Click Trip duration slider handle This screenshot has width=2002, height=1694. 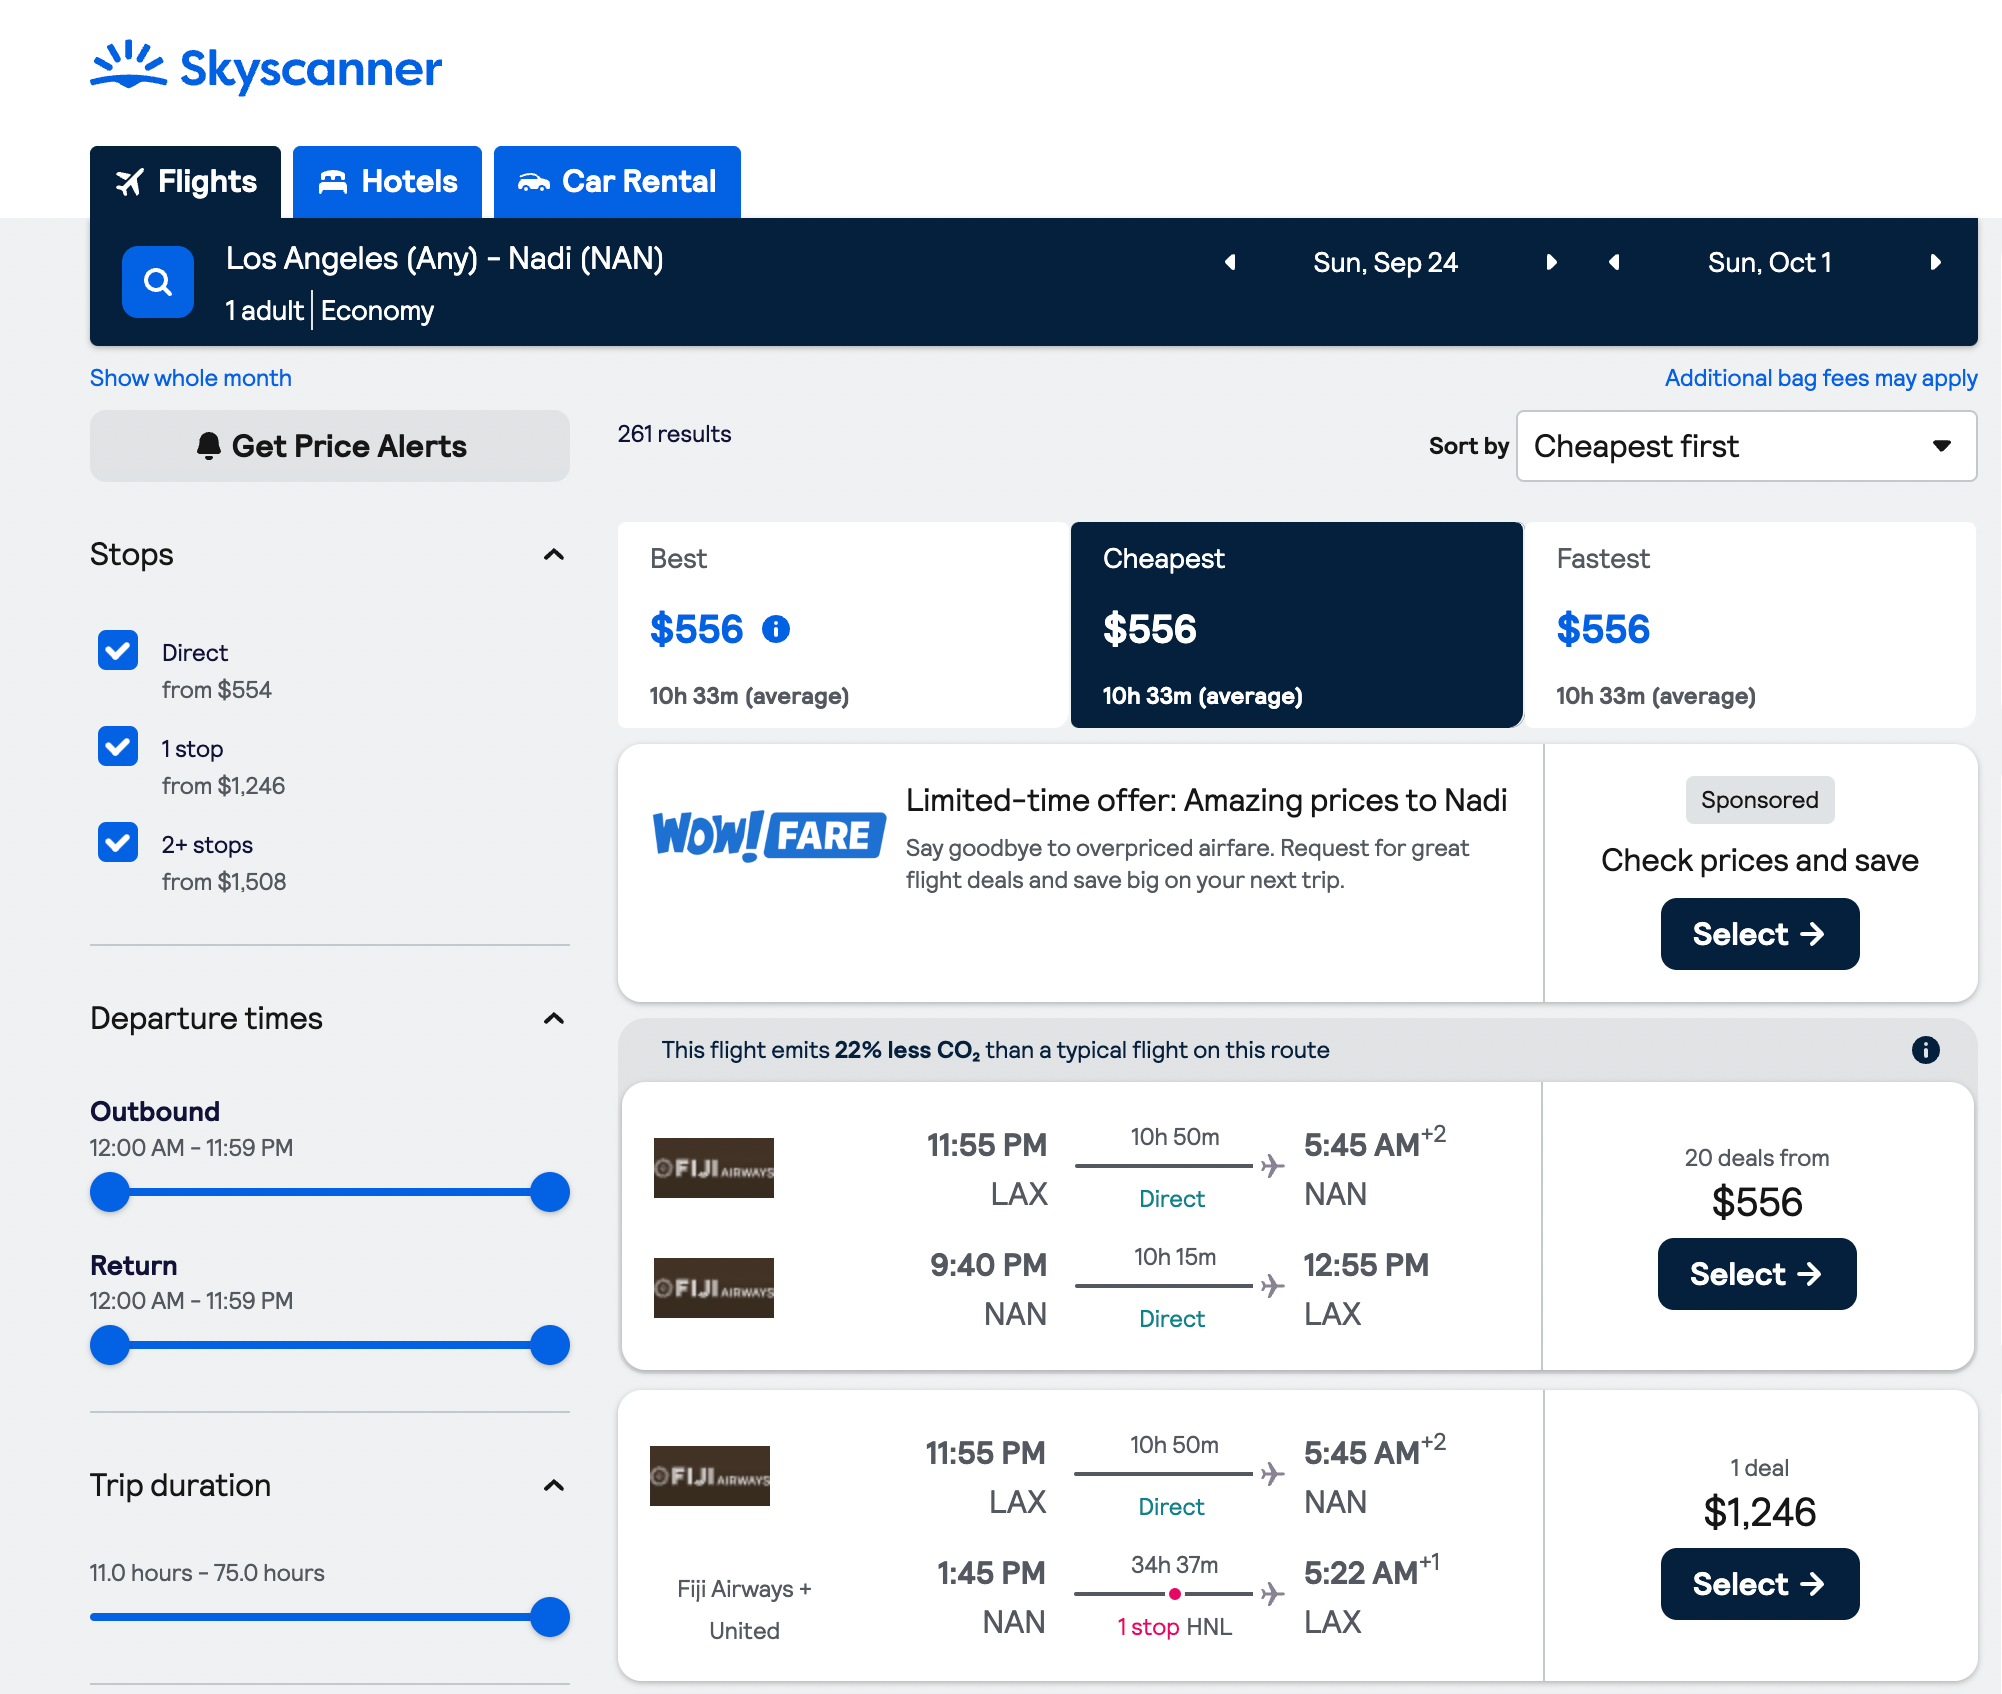(x=550, y=1617)
